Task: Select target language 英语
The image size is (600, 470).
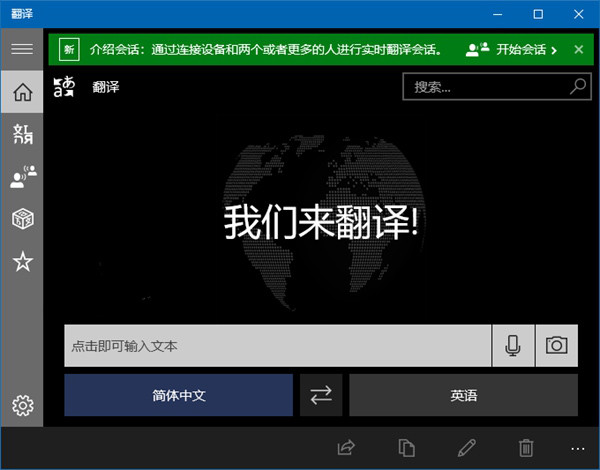Action: pos(463,395)
